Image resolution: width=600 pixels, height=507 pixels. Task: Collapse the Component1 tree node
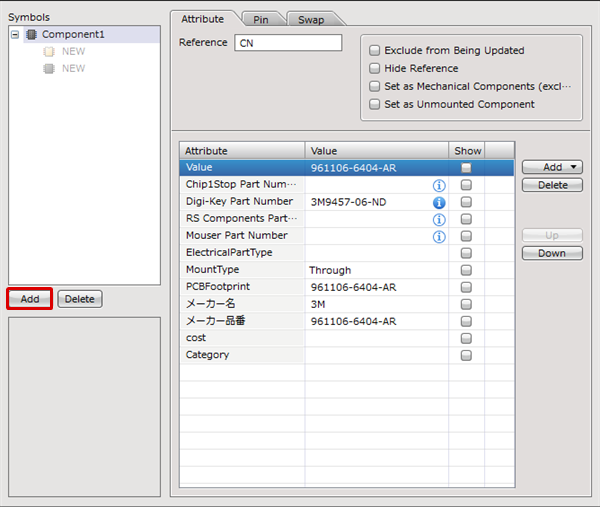(x=15, y=35)
